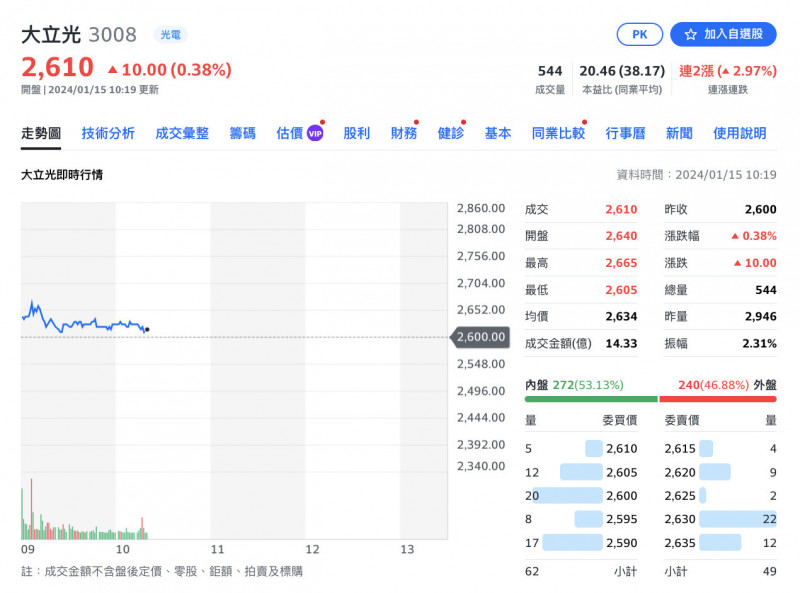Viewport: 800px width, 593px height.
Task: Go to the 籌碼 tab
Action: pos(242,134)
